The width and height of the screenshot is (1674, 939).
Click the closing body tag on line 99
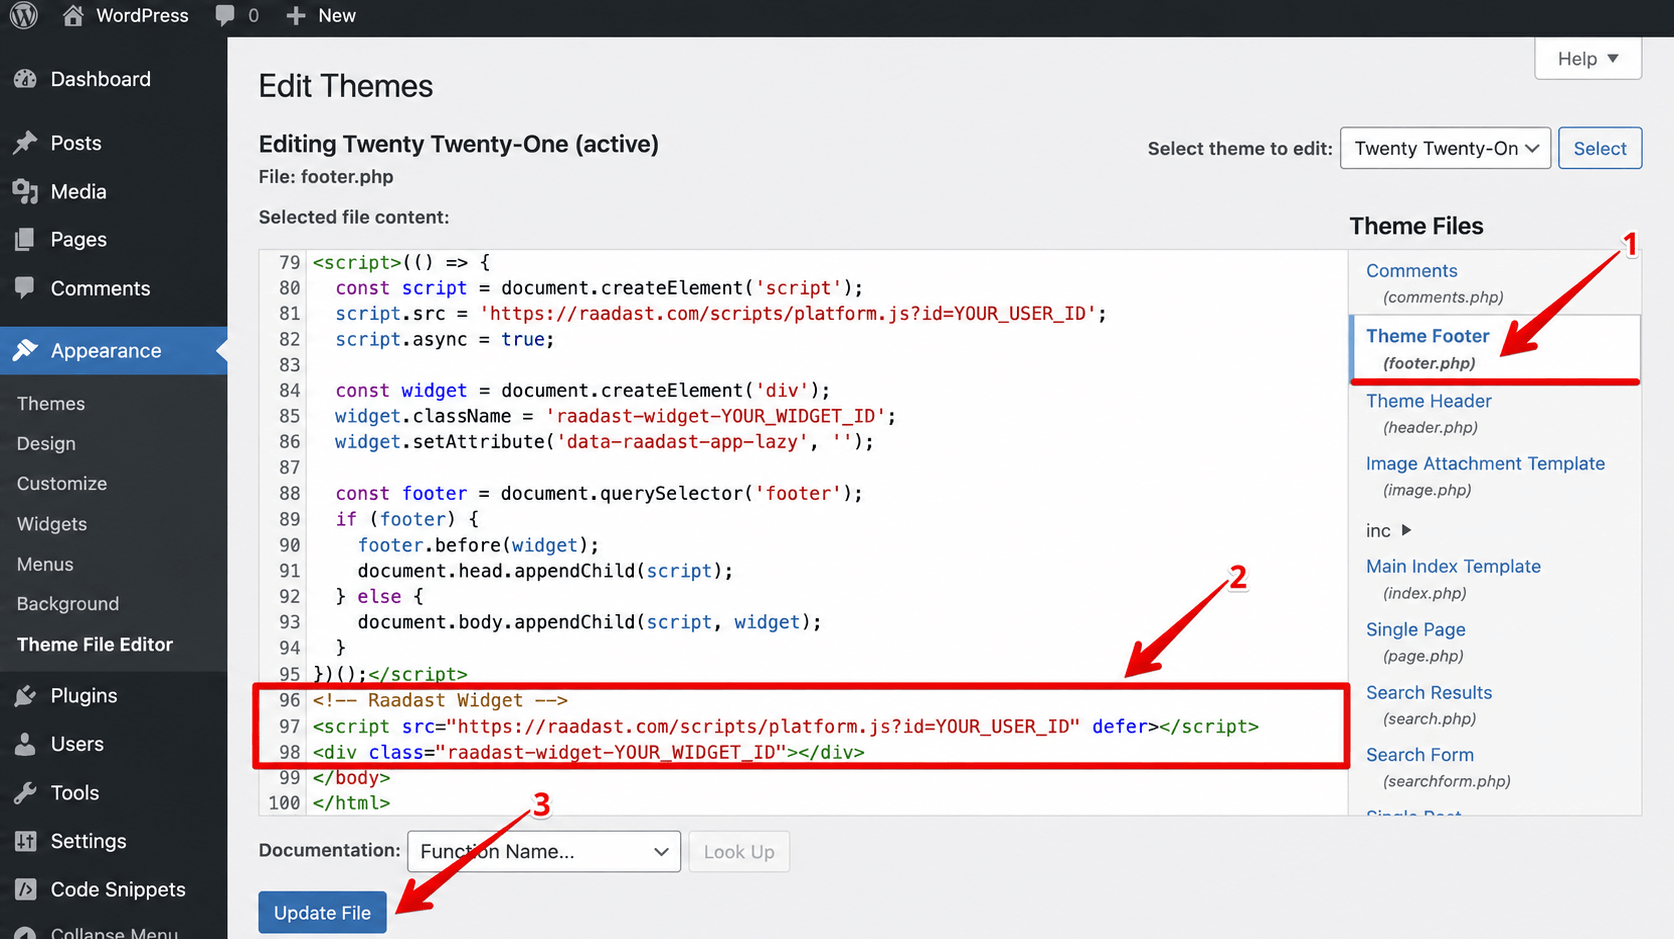[x=351, y=777]
